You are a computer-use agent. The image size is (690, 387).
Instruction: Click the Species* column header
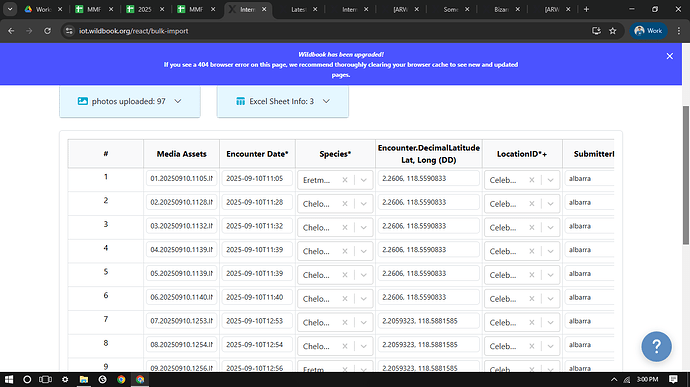tap(335, 154)
